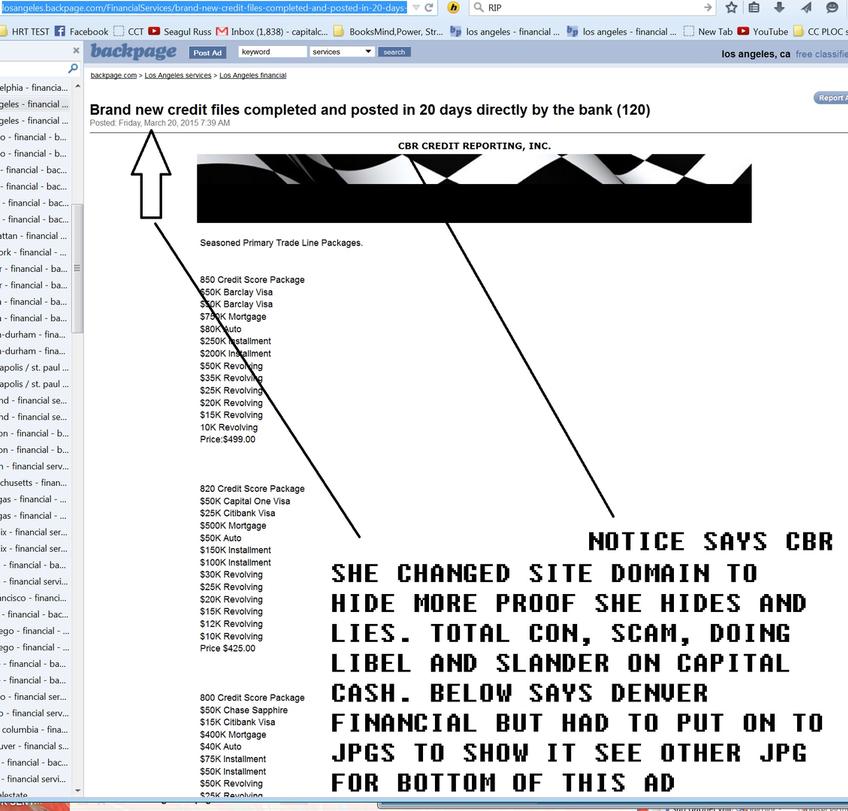Click the backpage search button

click(x=394, y=52)
